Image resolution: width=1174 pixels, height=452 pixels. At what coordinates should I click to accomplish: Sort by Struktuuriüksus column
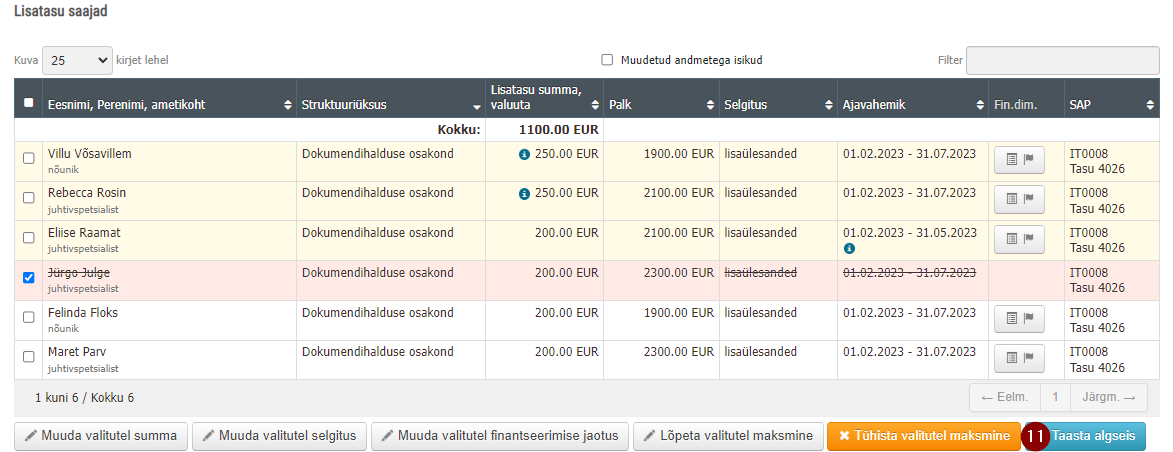click(390, 106)
